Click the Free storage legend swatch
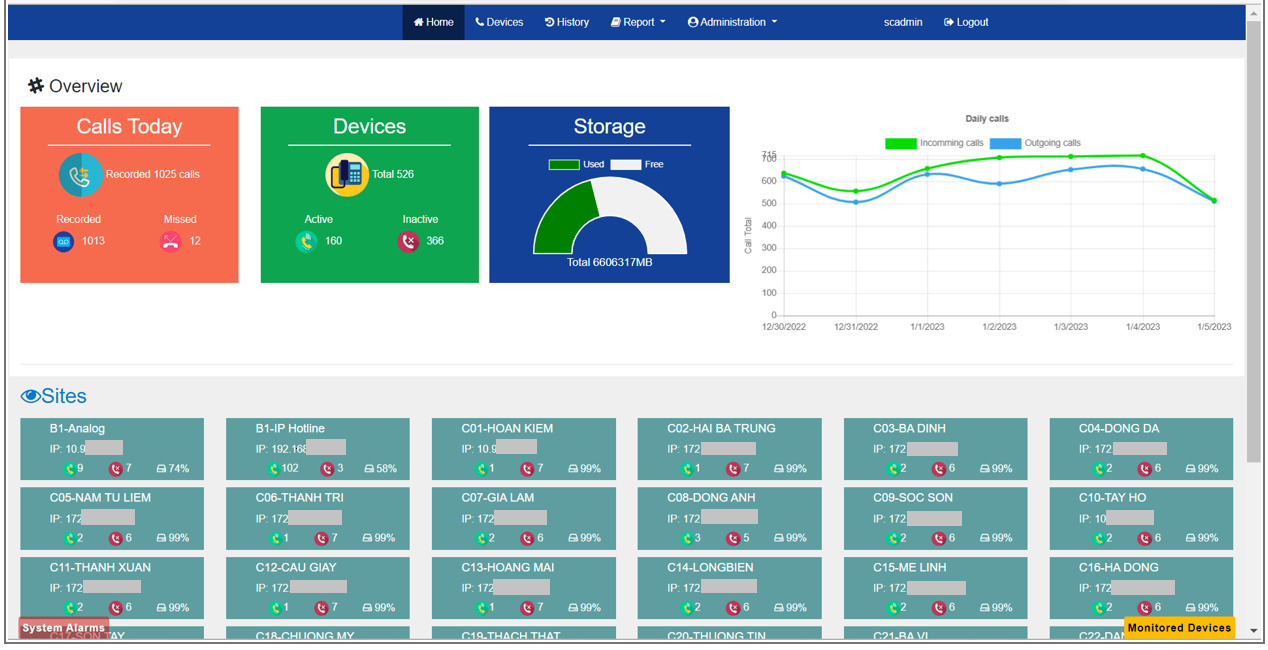Image resolution: width=1268 pixels, height=650 pixels. coord(626,164)
